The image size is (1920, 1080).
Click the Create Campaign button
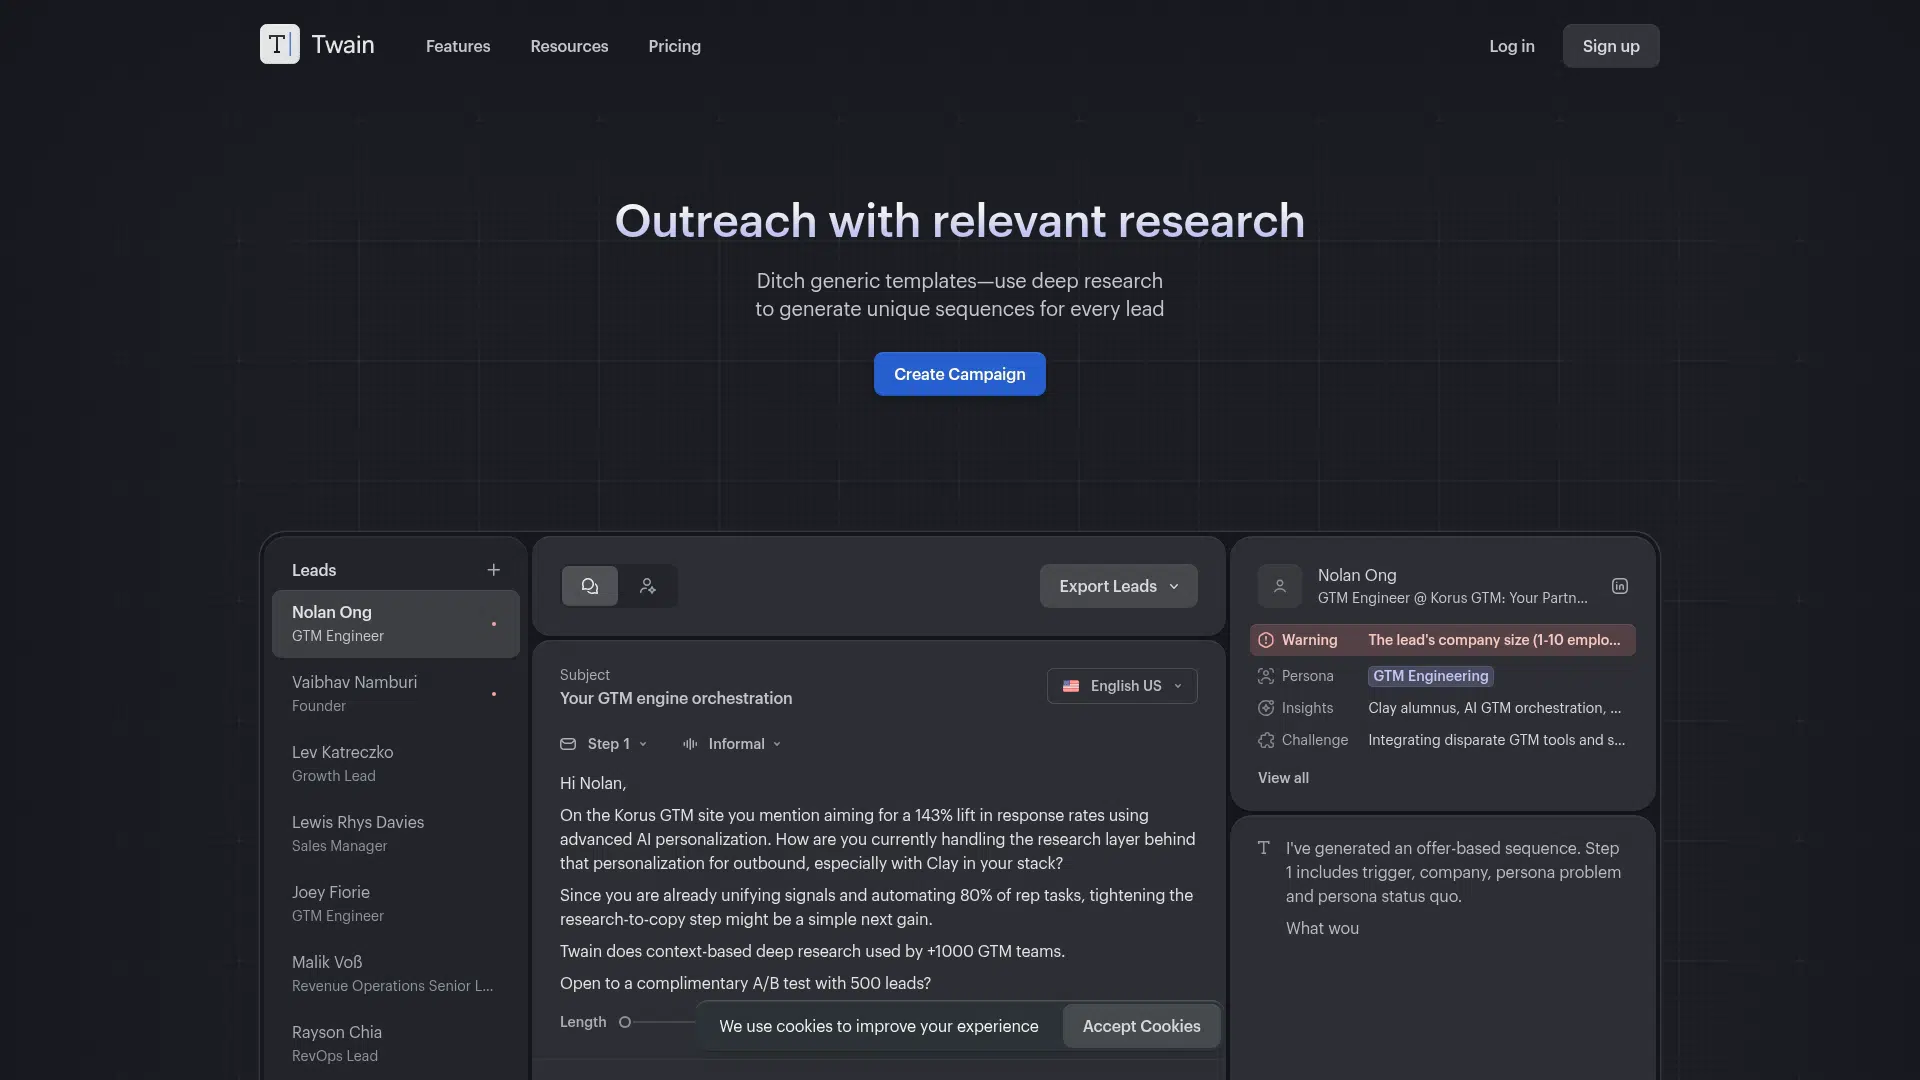(x=959, y=374)
